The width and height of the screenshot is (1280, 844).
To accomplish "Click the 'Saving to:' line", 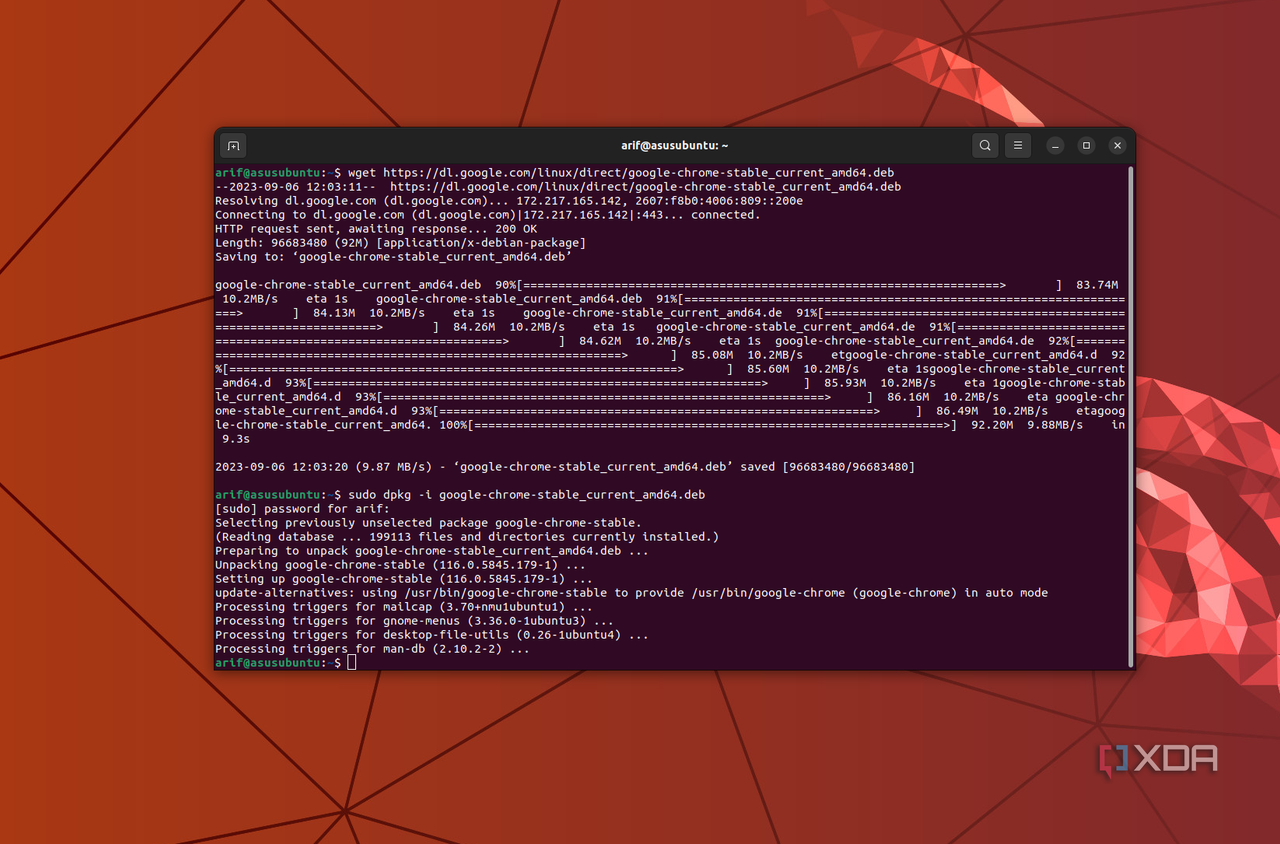I will 393,257.
